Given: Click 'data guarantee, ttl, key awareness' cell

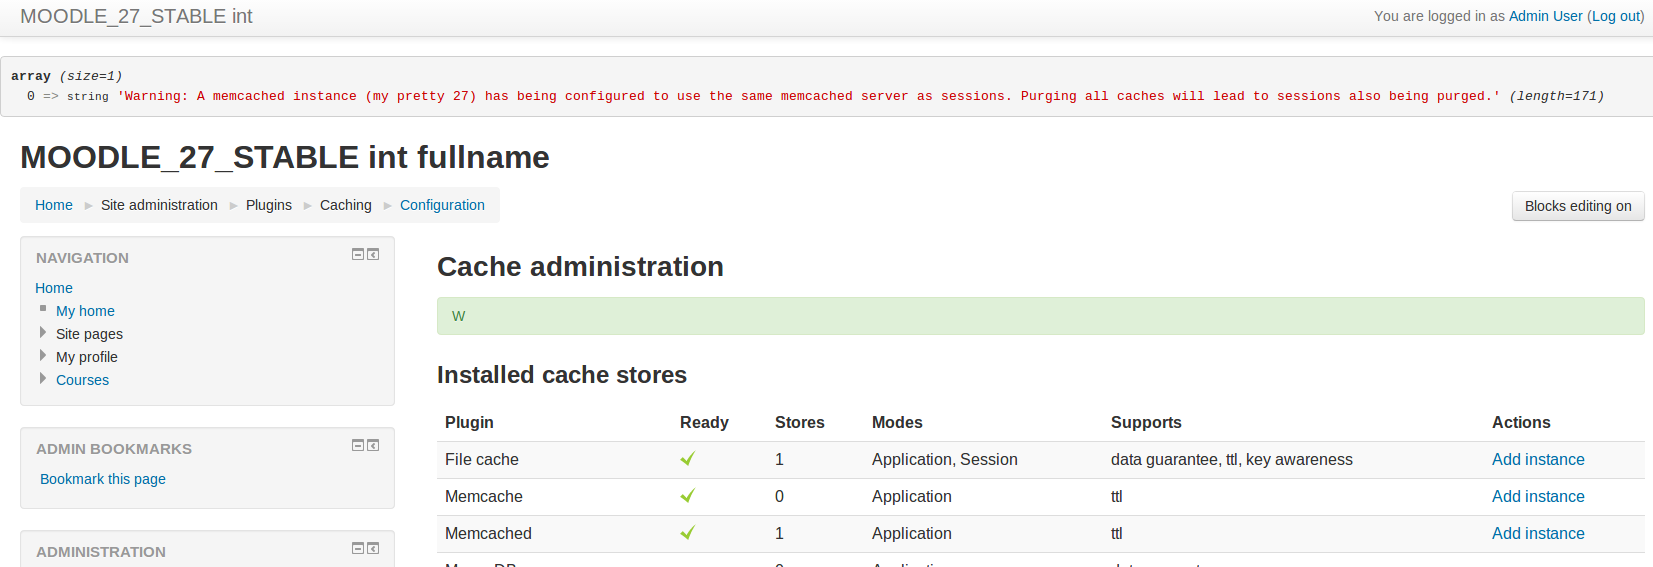Looking at the screenshot, I should [x=1232, y=459].
